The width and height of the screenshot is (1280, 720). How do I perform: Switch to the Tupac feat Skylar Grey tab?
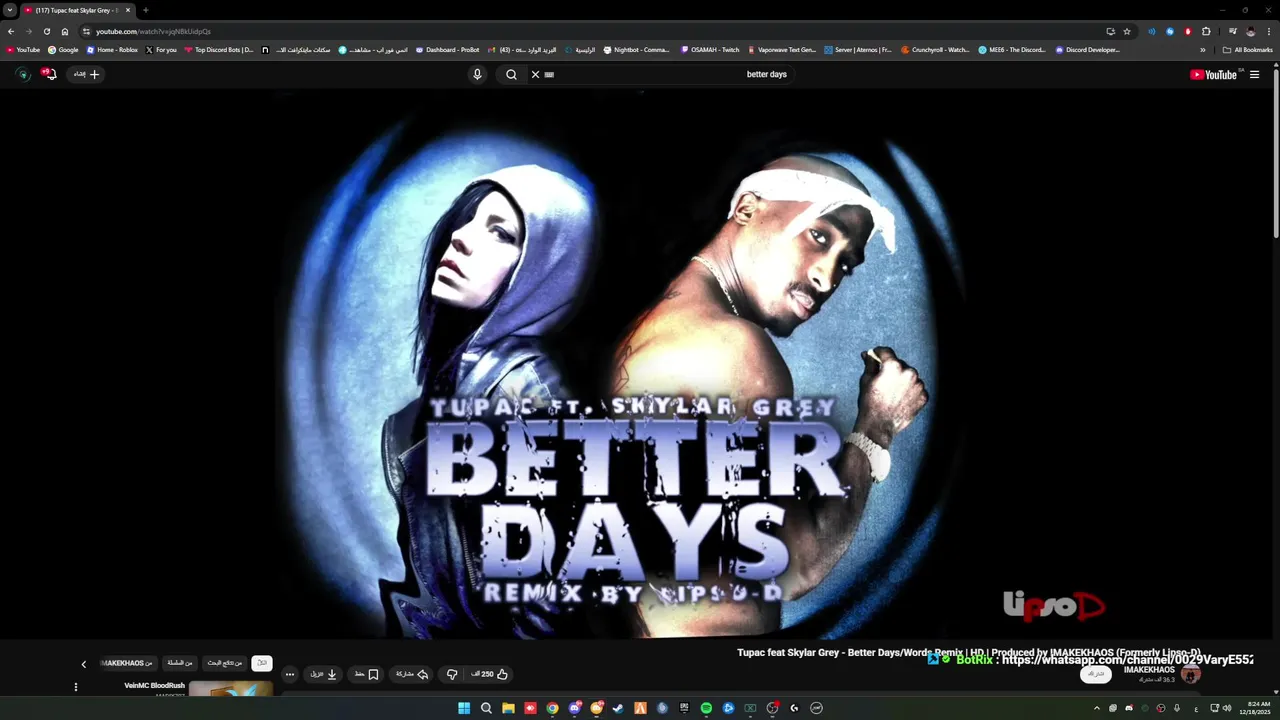point(75,10)
